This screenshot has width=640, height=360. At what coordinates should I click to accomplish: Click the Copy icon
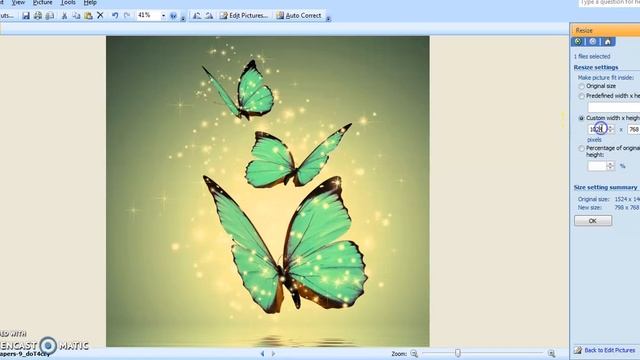76,16
